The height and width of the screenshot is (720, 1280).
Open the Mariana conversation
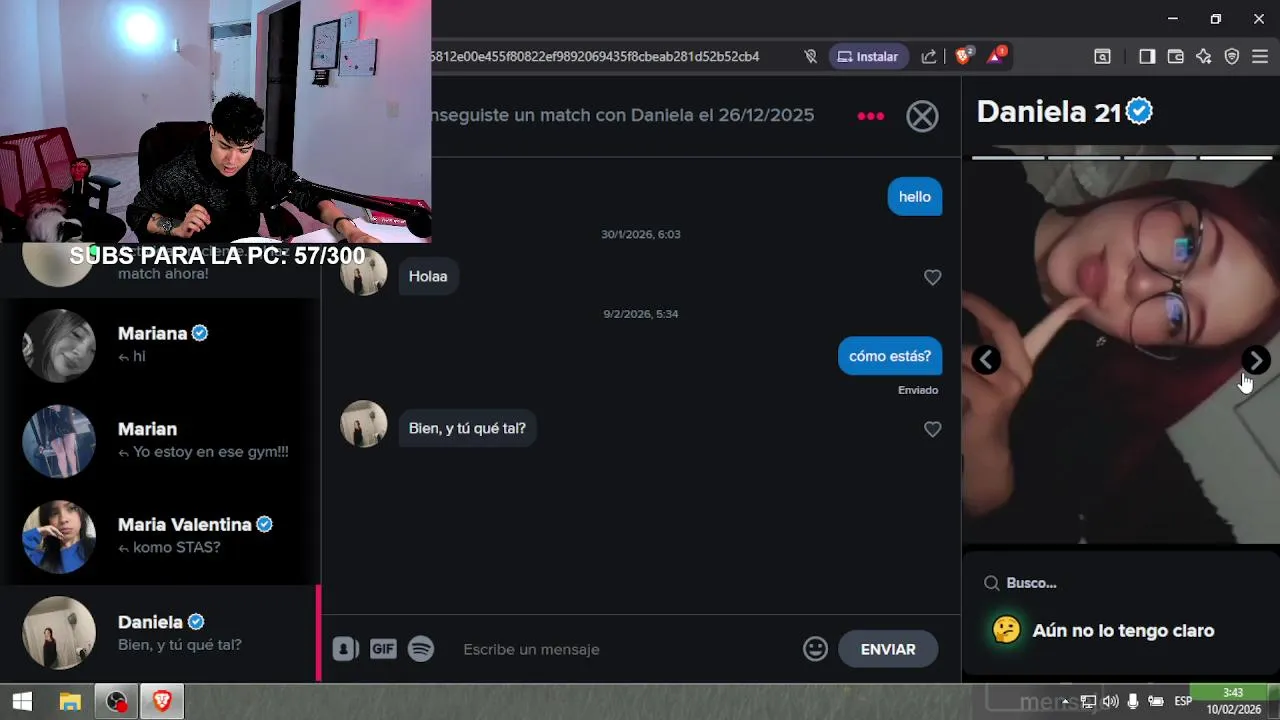(x=160, y=345)
